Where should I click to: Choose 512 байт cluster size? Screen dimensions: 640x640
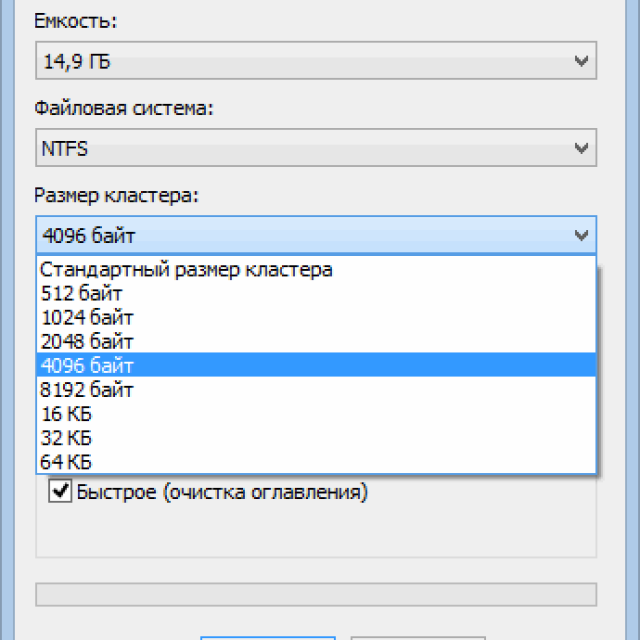click(x=316, y=293)
